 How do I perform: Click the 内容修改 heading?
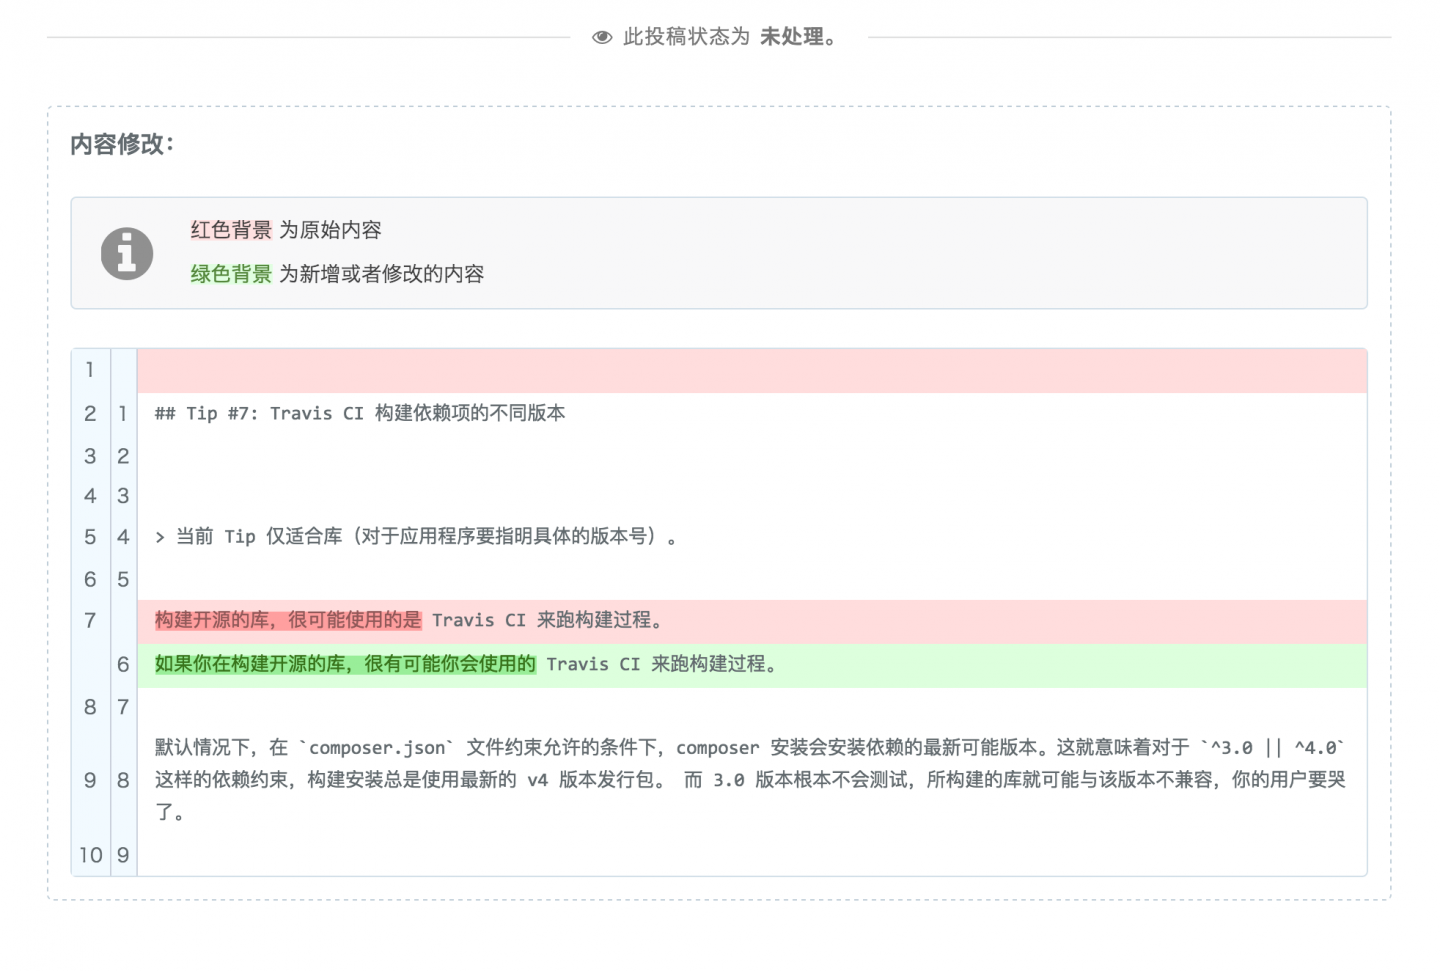[x=122, y=144]
